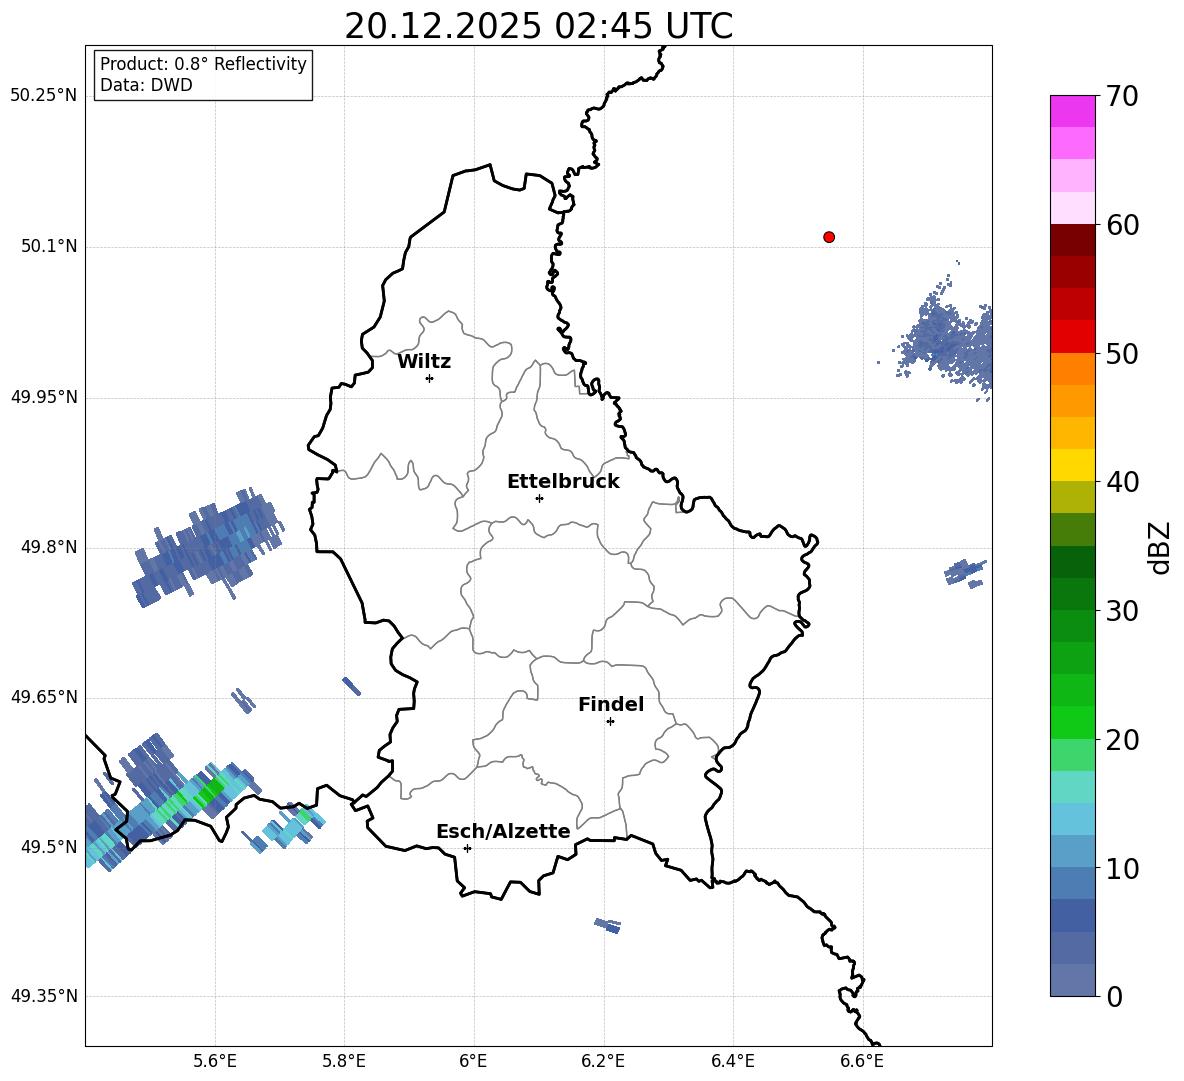1184x1081 pixels.
Task: Click the 49.5°N latitude label
Action: pos(49,846)
